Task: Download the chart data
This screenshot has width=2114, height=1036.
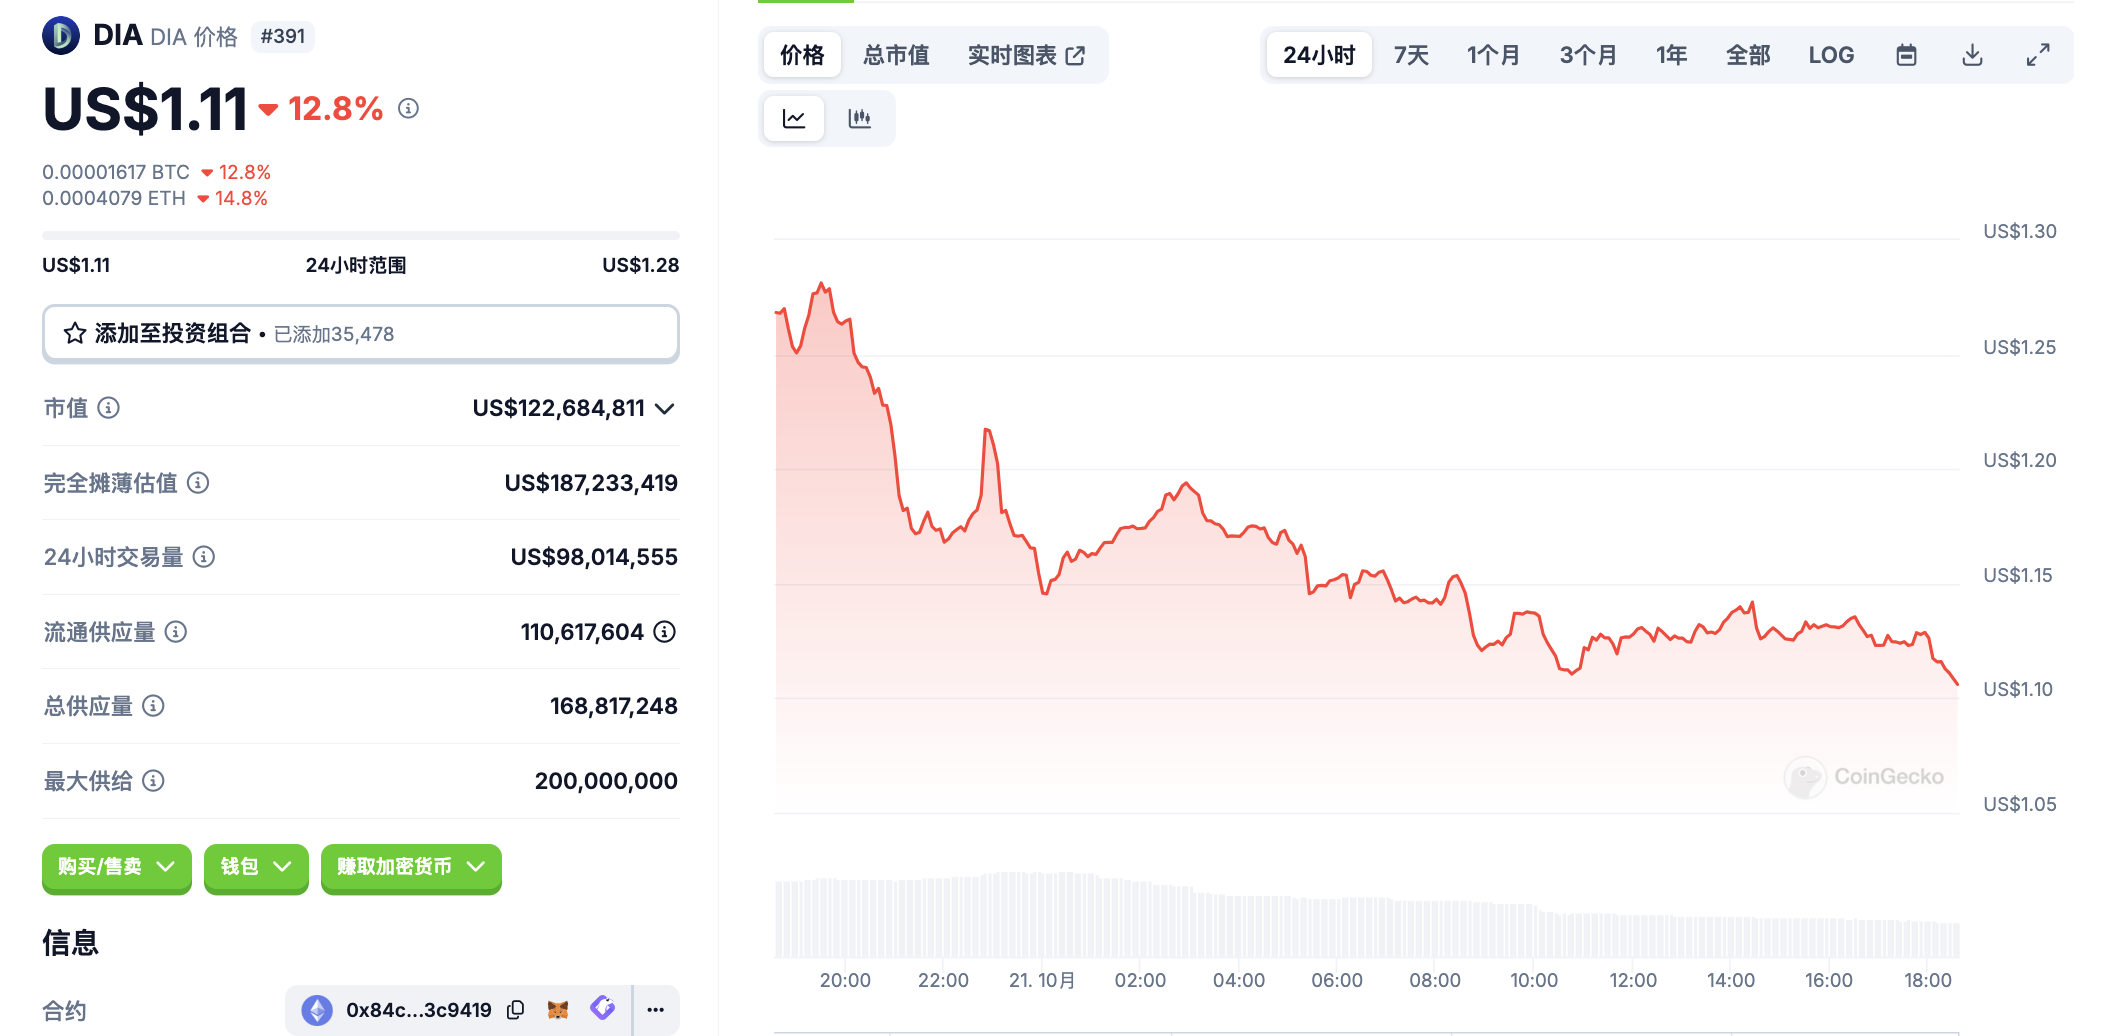Action: [1972, 55]
